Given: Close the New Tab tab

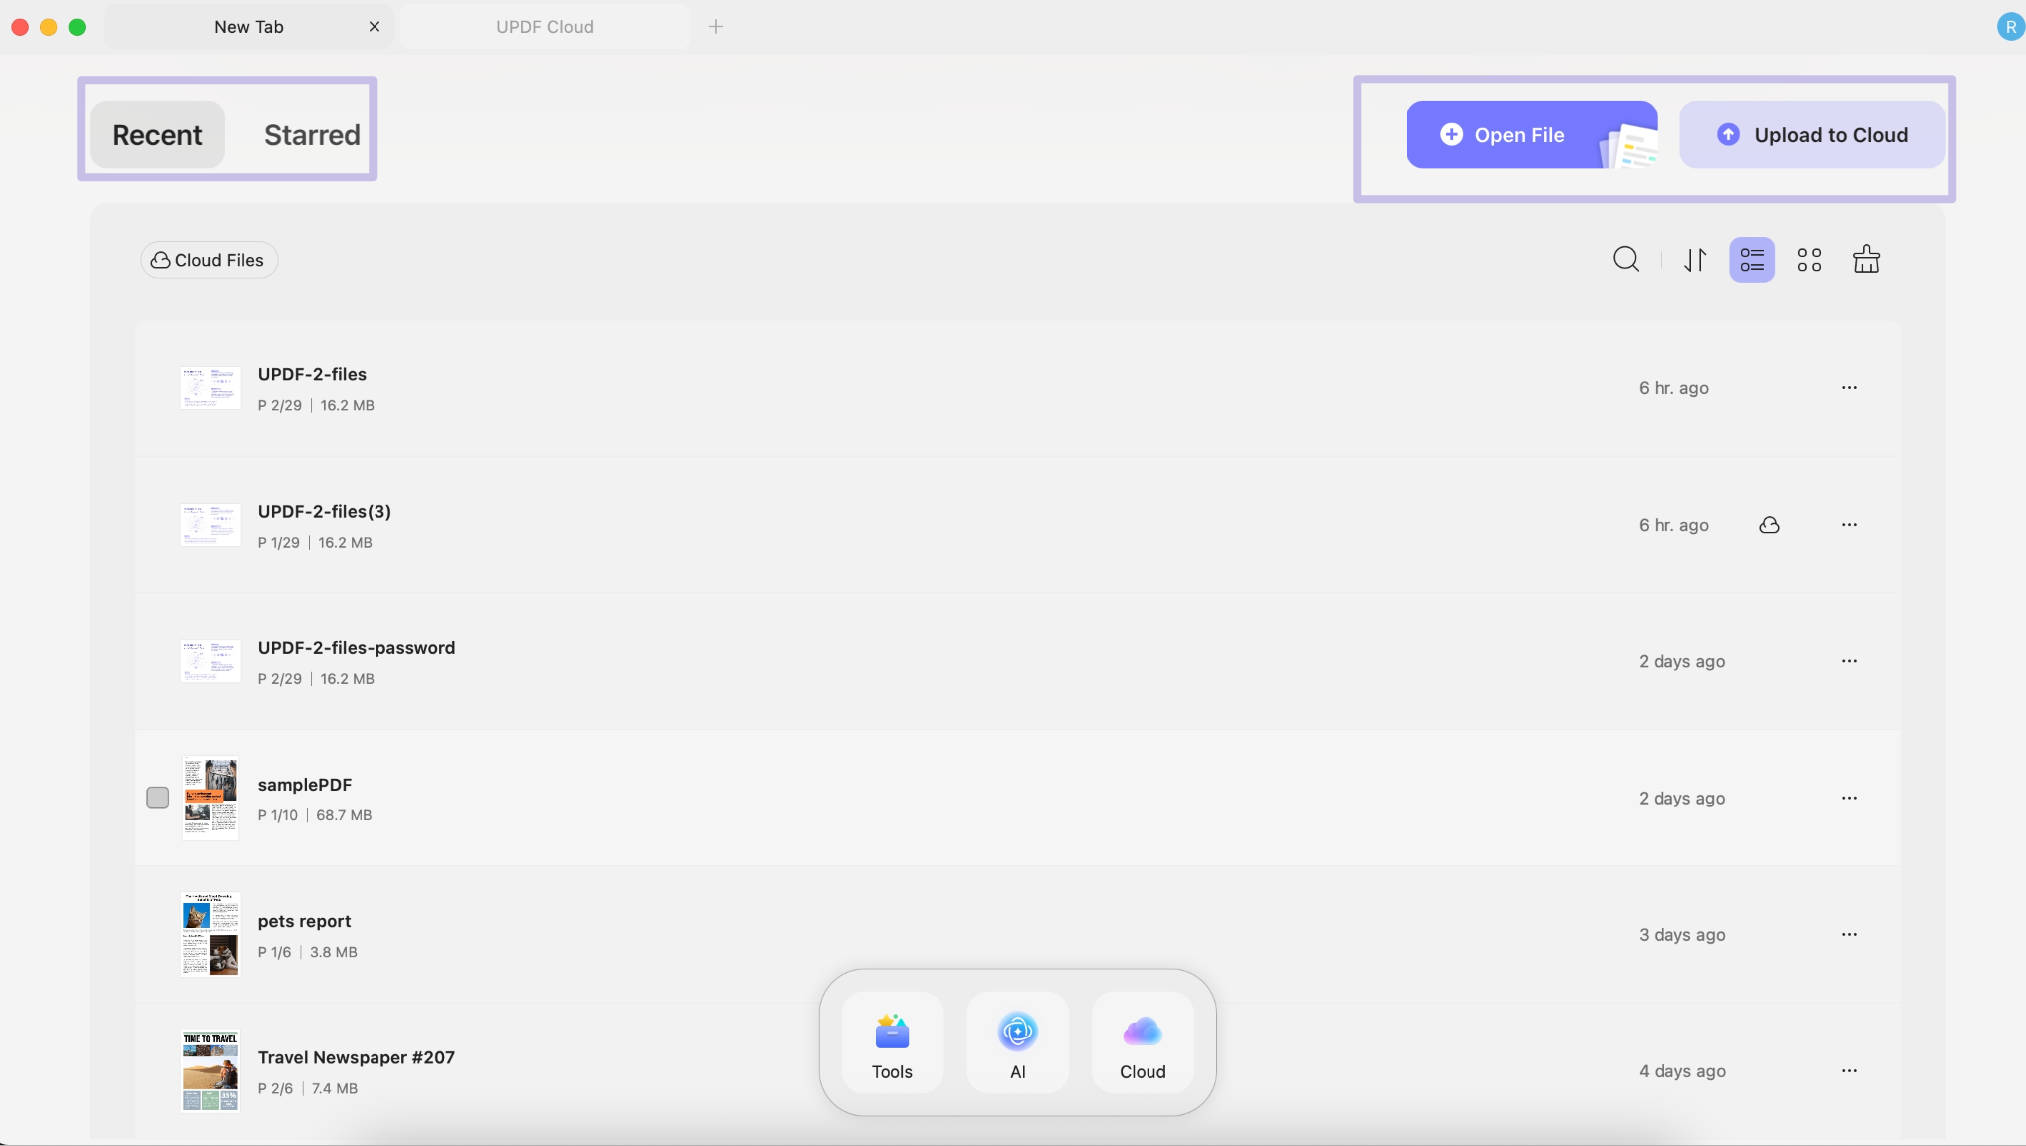Looking at the screenshot, I should click(374, 27).
